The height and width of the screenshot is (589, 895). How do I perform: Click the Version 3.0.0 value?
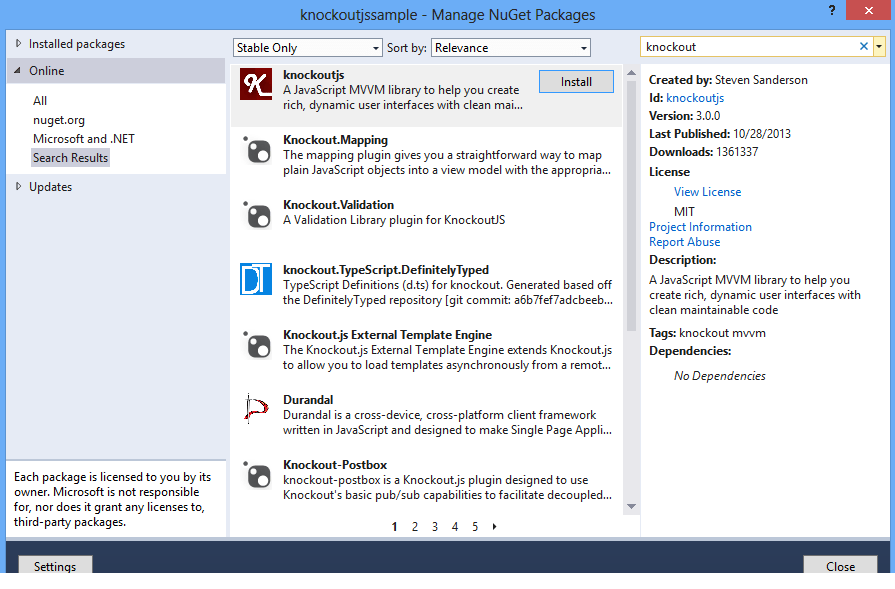tap(708, 116)
